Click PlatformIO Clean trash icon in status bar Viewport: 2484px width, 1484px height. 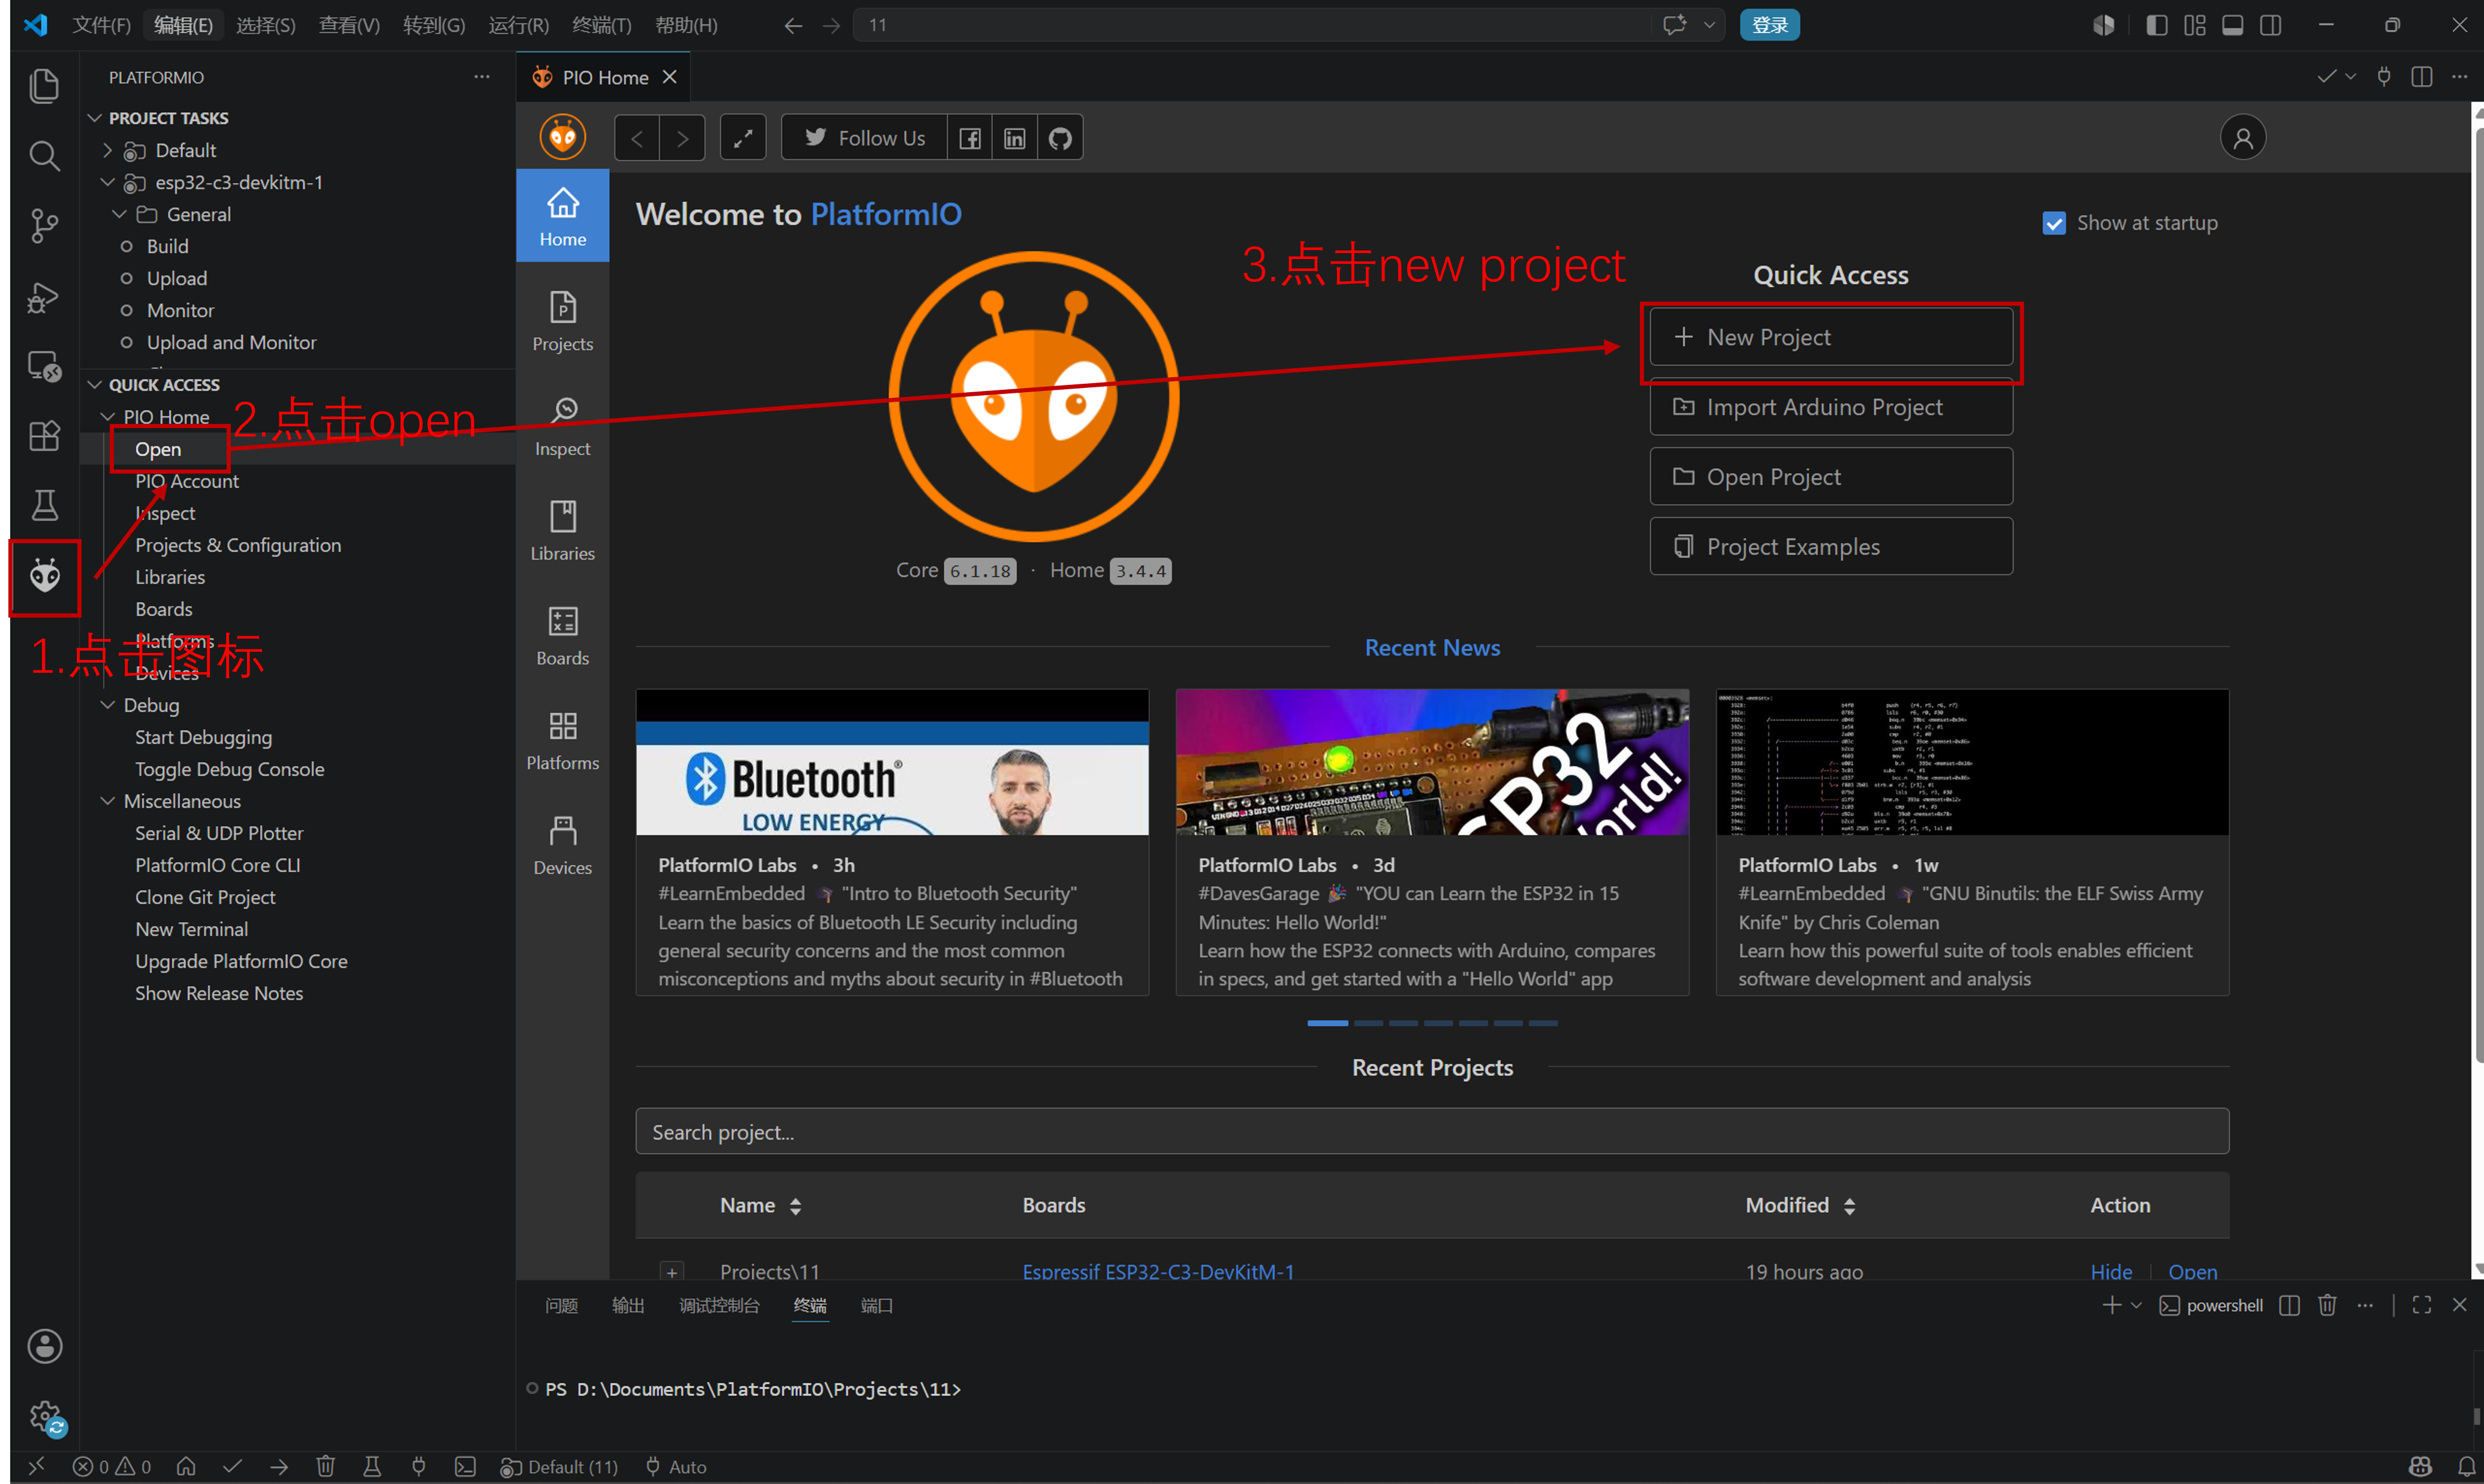tap(325, 1466)
